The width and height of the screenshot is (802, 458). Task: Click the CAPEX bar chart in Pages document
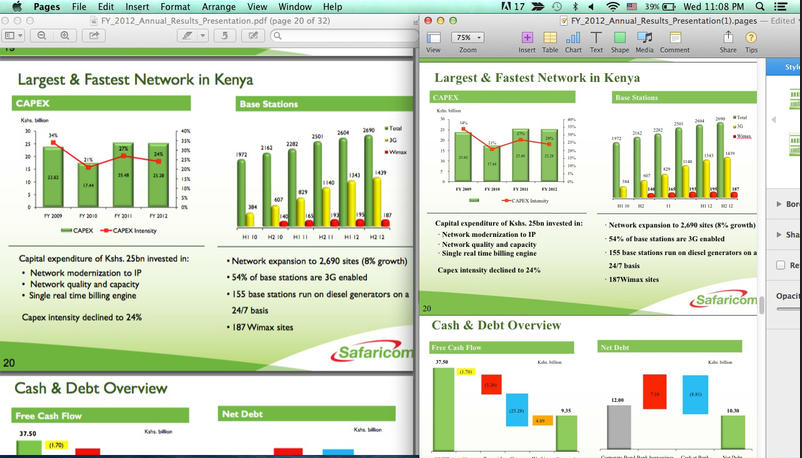(x=504, y=156)
